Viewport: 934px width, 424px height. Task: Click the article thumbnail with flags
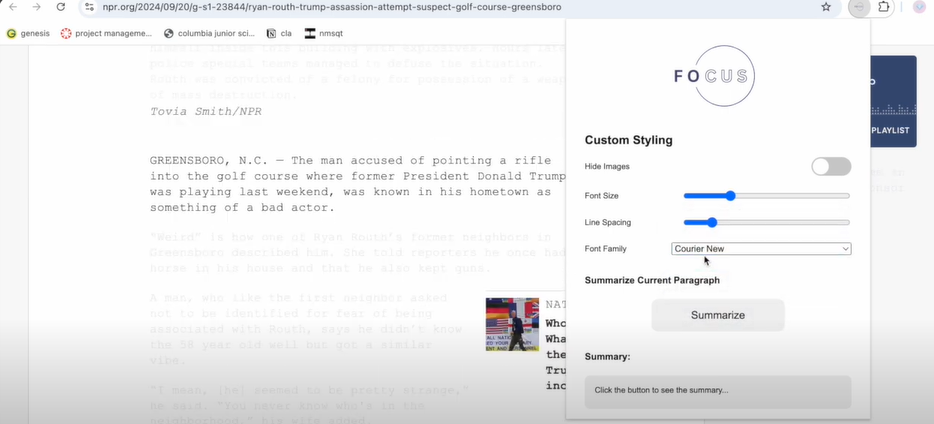click(x=512, y=324)
